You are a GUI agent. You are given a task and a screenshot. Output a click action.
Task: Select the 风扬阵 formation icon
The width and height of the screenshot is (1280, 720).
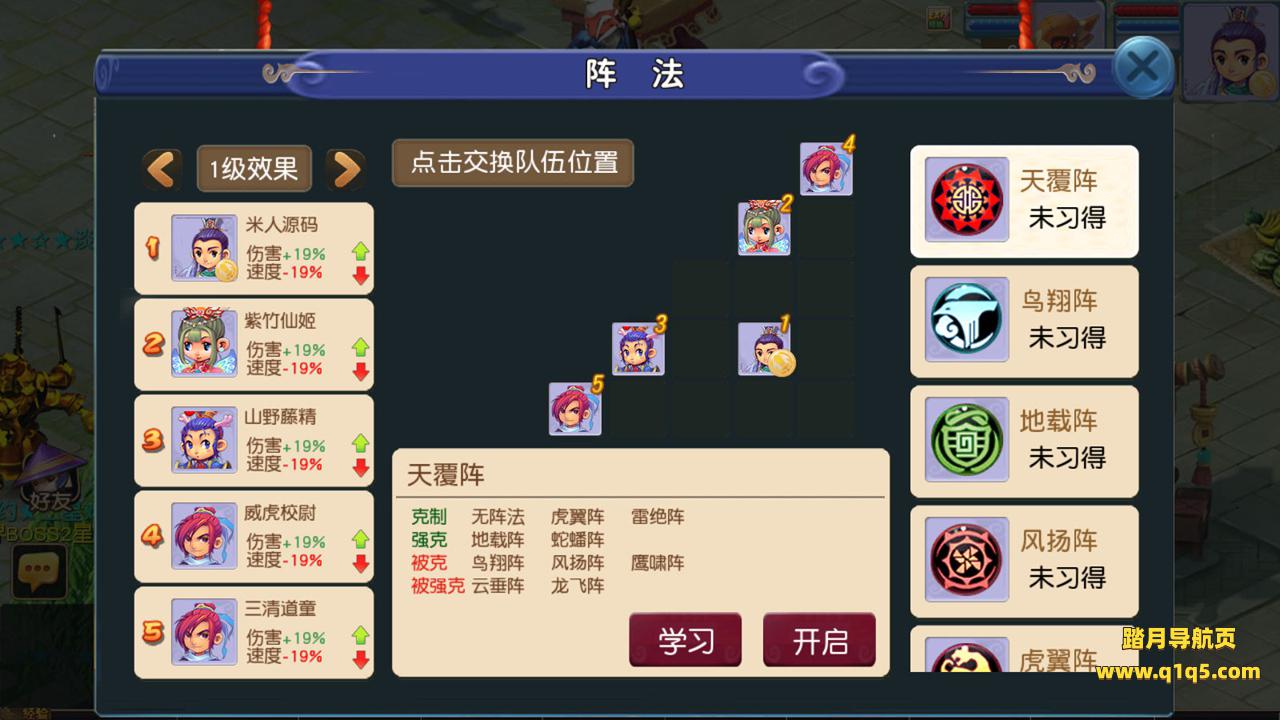point(966,560)
